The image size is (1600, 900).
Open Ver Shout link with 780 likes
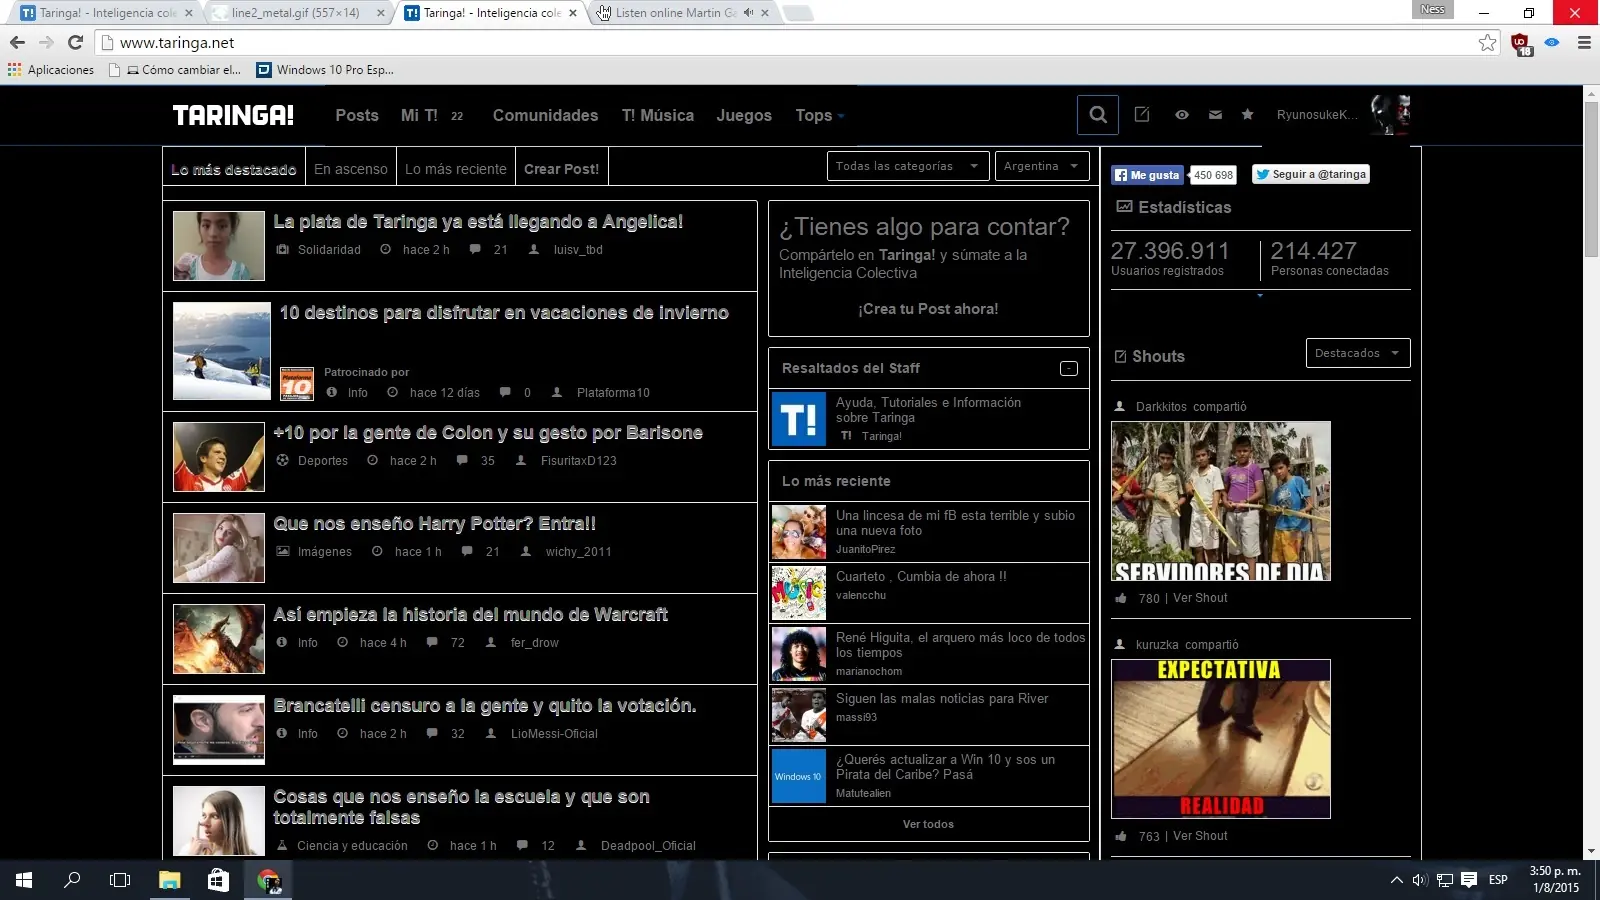pos(1200,598)
